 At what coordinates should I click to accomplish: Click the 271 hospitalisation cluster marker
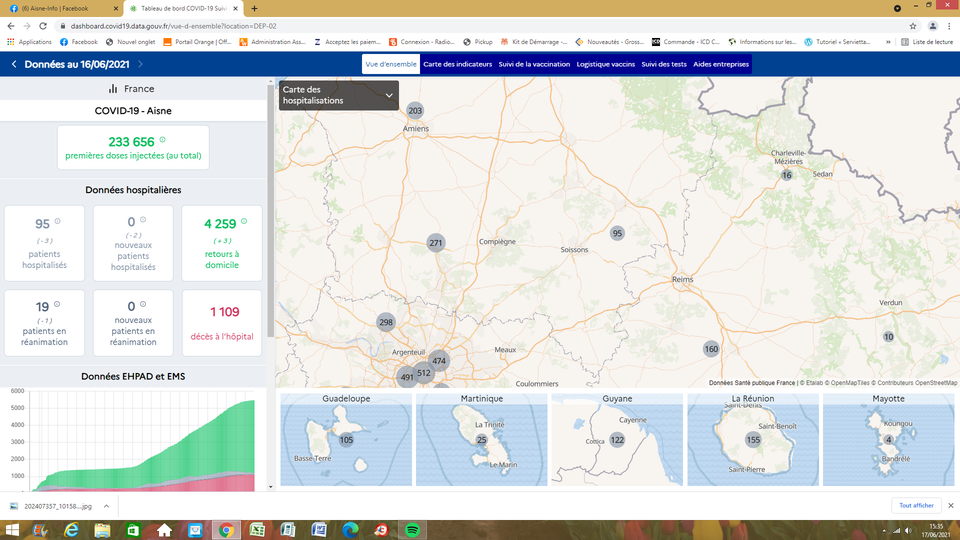coord(435,243)
